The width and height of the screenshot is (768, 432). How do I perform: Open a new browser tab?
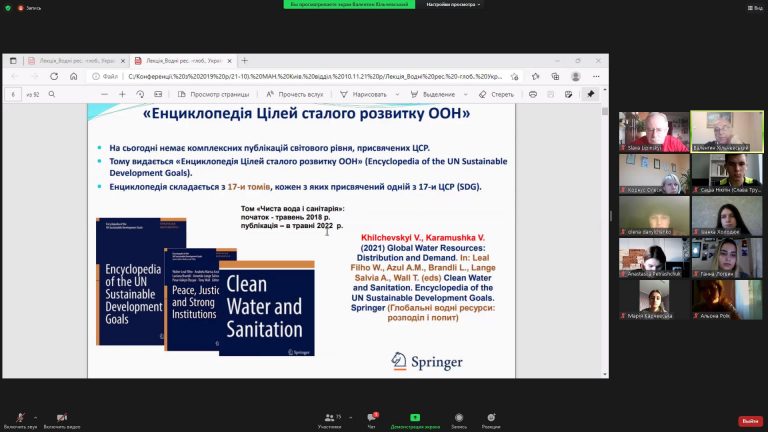pyautogui.click(x=244, y=61)
